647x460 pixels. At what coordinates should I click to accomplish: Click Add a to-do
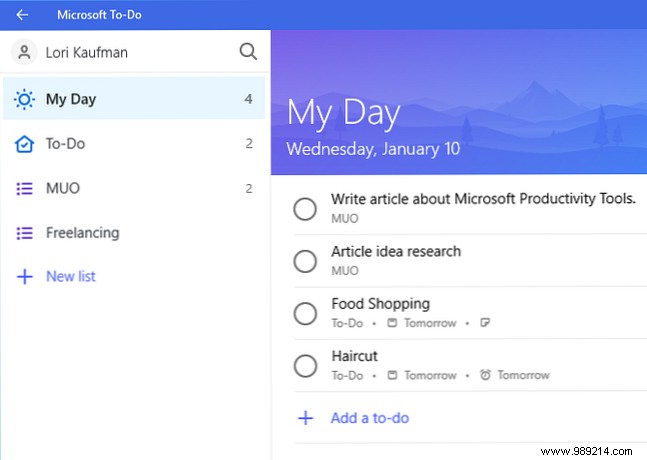(x=370, y=418)
